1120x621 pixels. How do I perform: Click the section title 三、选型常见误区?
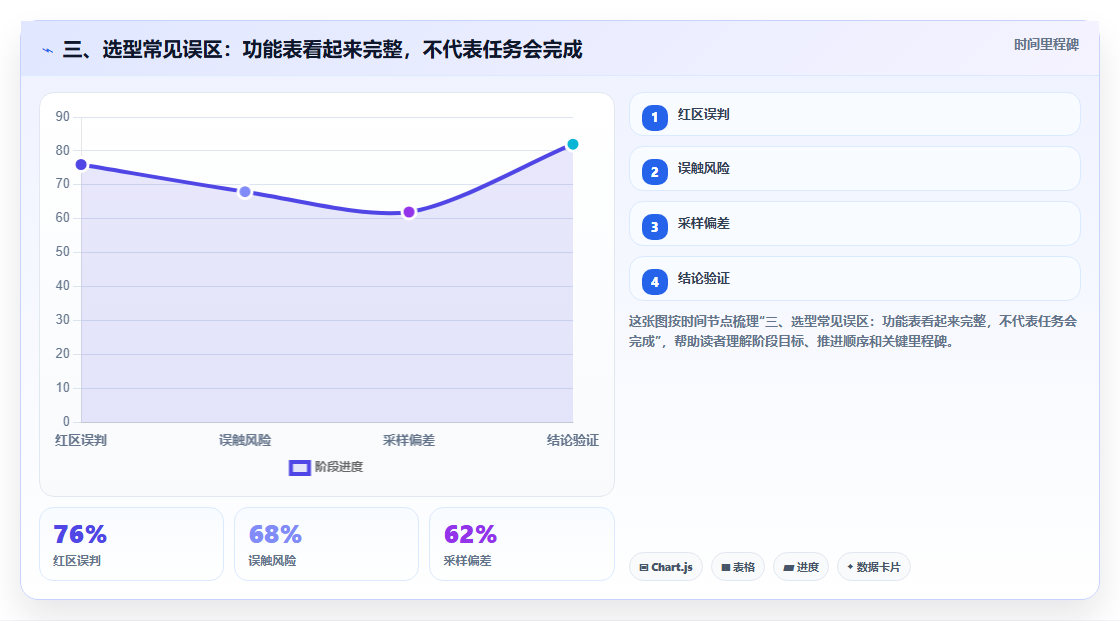coord(322,50)
